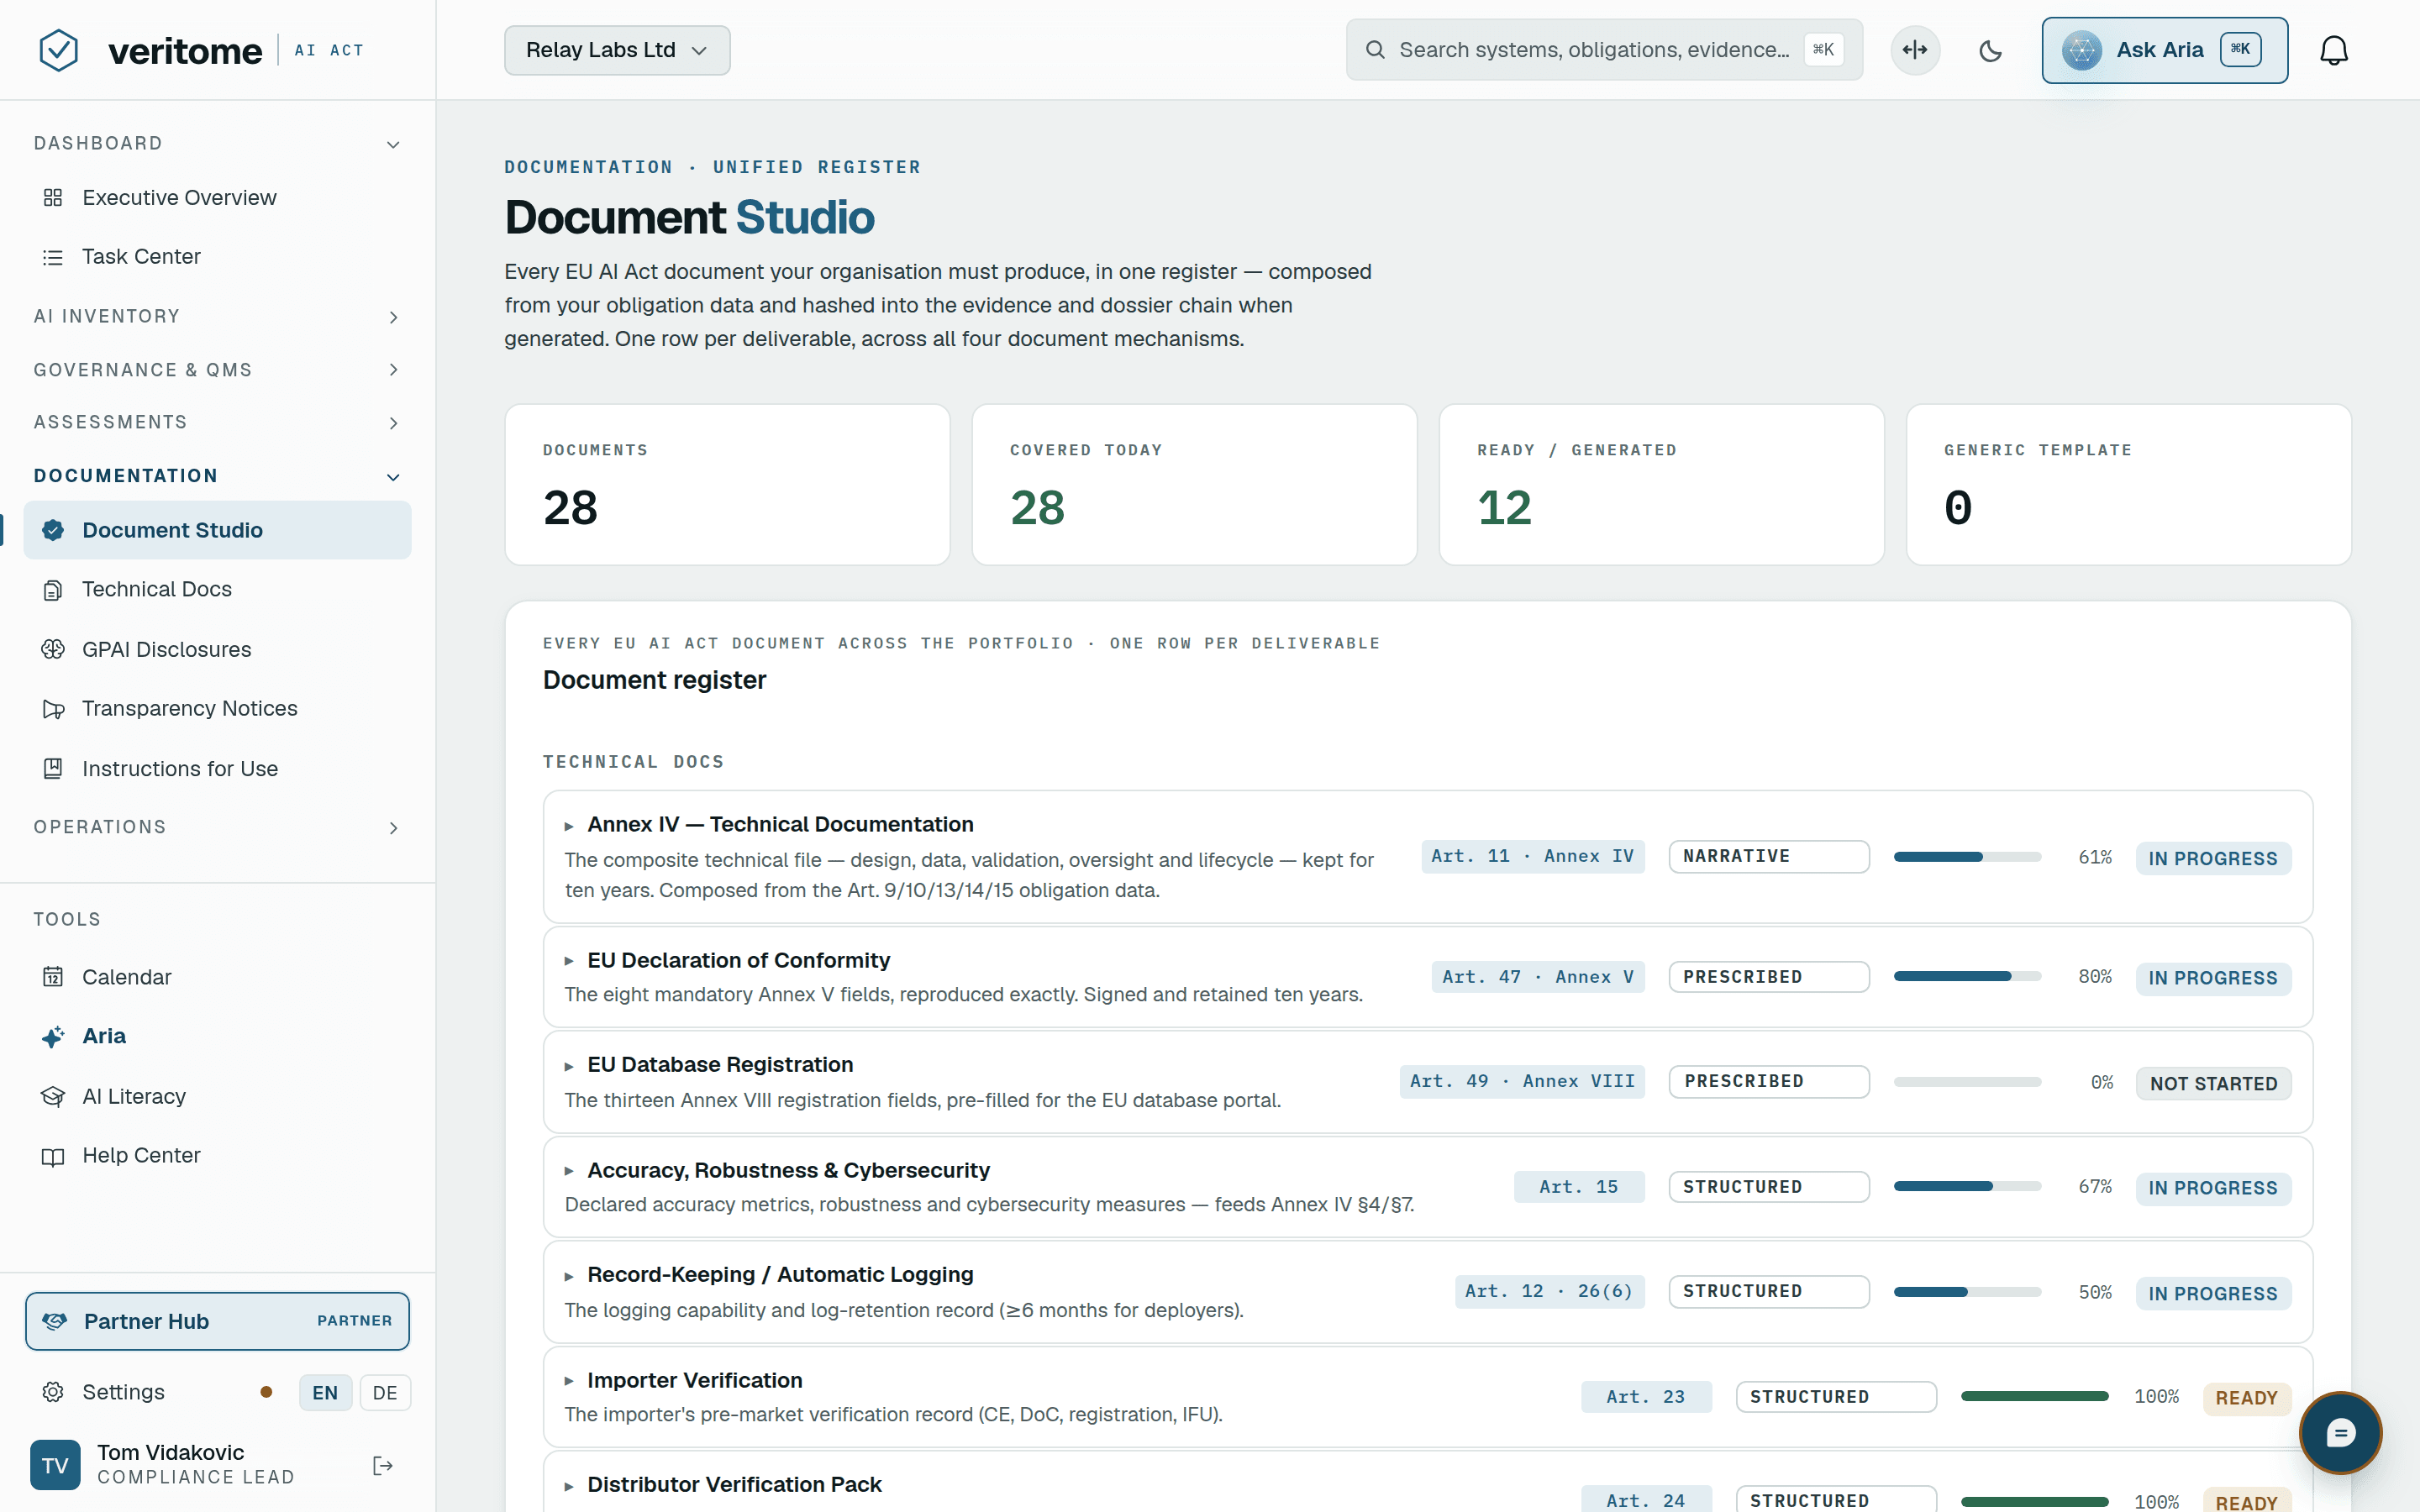Expand the Operations section
Screen dimensions: 2420x1512
[x=217, y=827]
